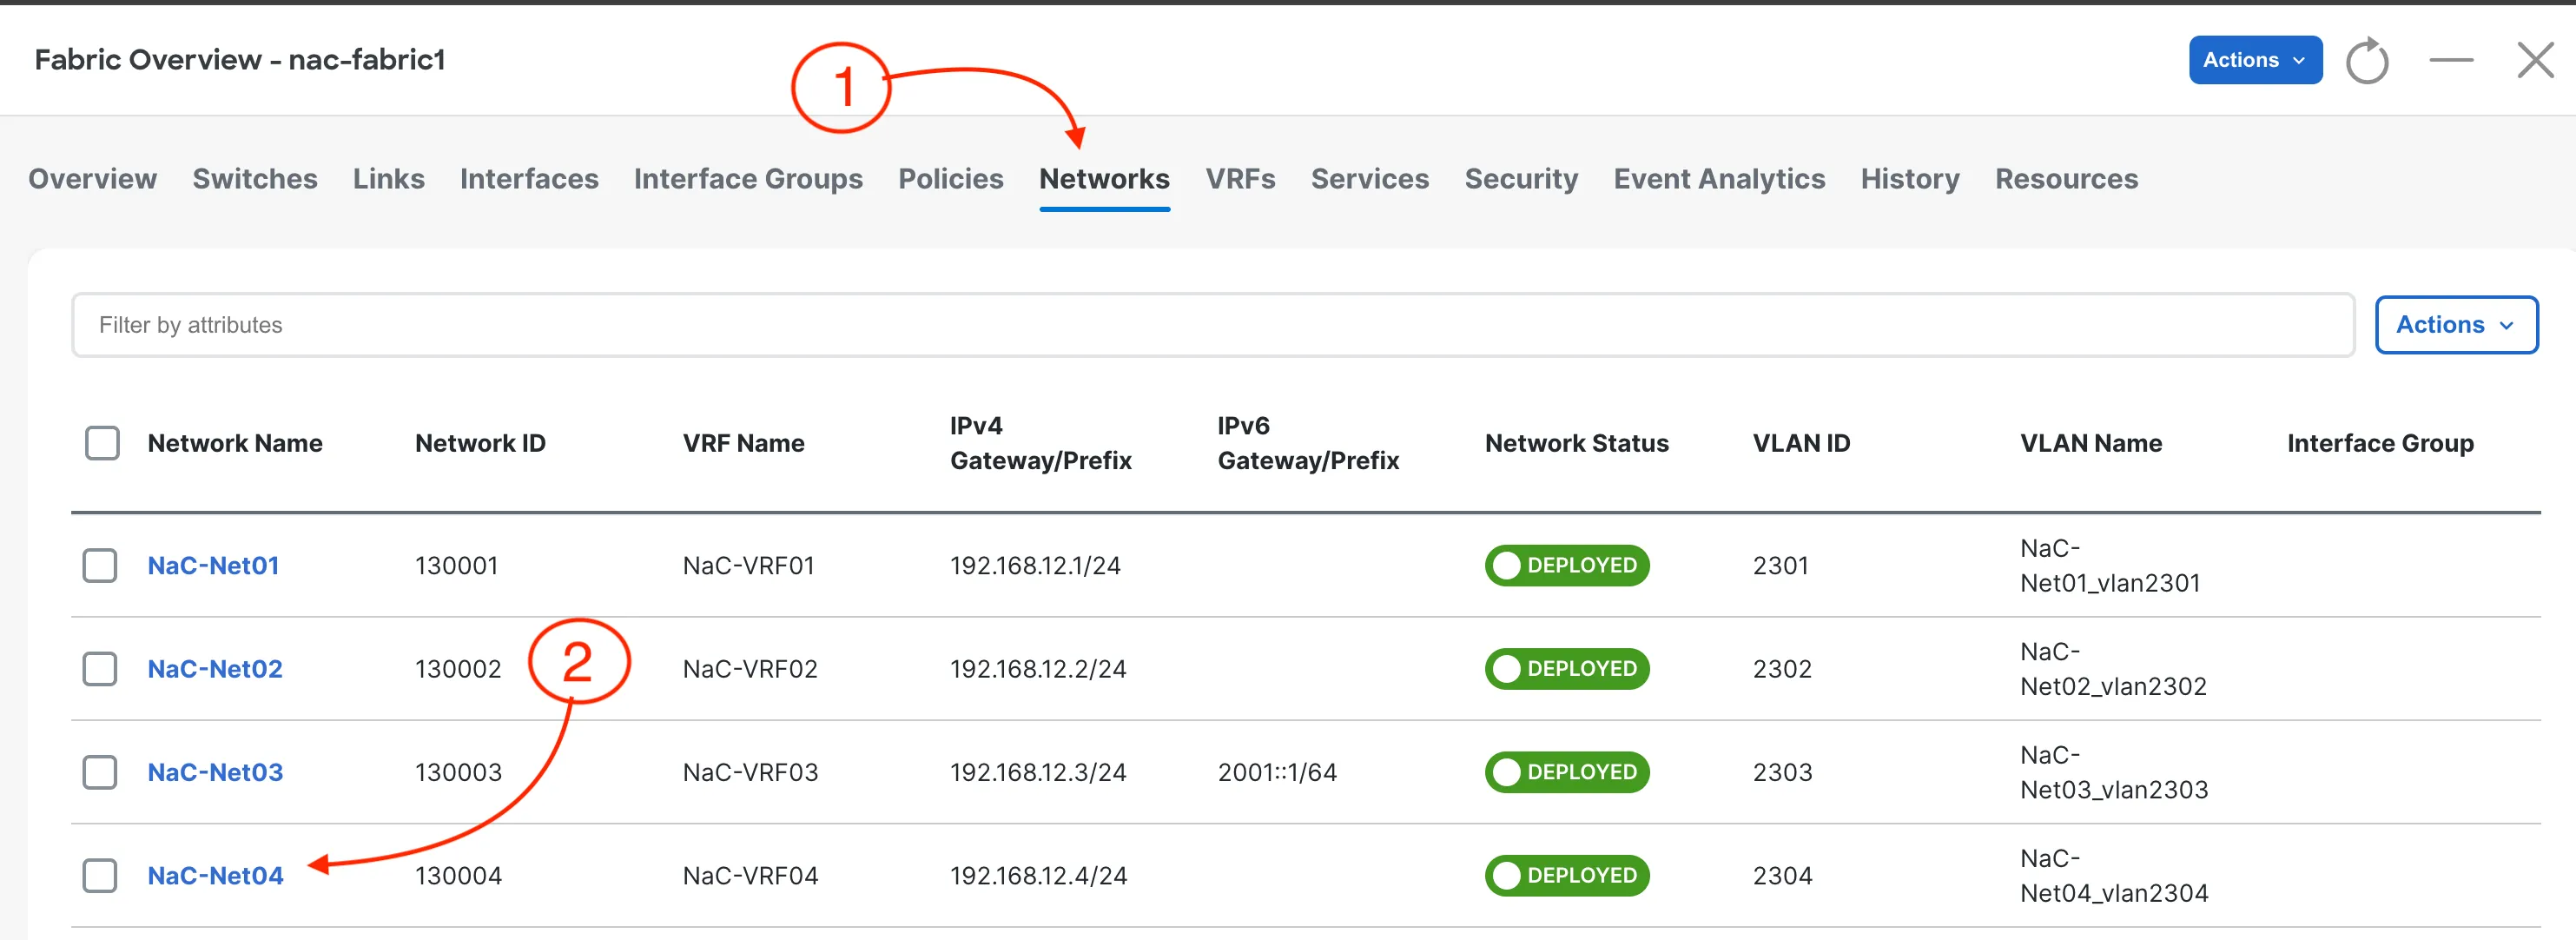
Task: Open NaC-Net04 network details
Action: click(214, 874)
